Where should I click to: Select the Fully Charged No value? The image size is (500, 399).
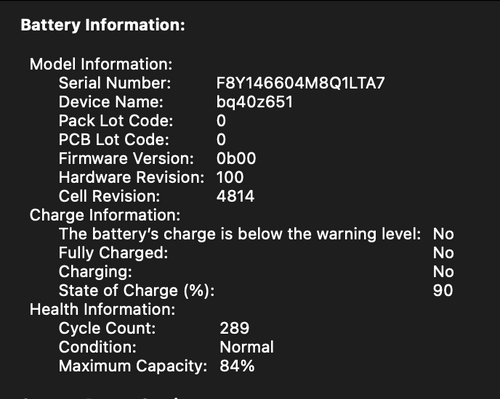pos(443,253)
